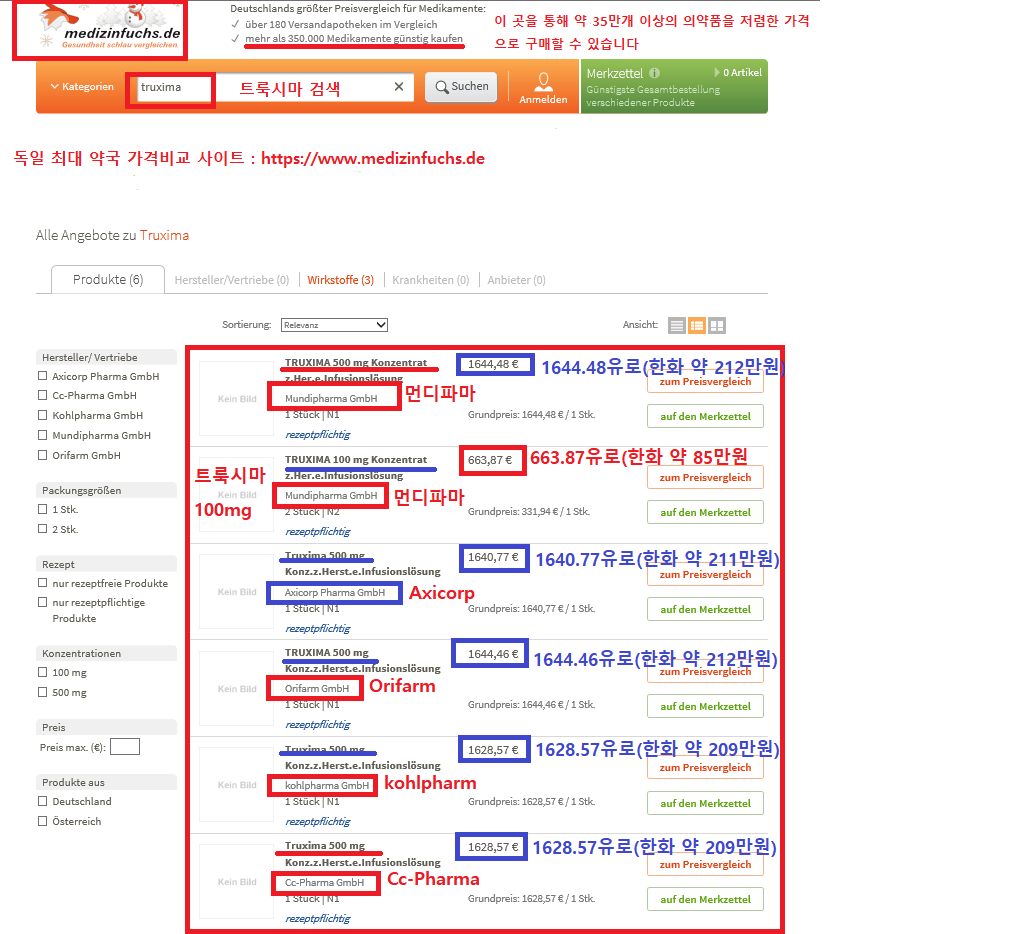
Task: Switch to Hersteller/Vertriebe (0) tab
Action: pyautogui.click(x=232, y=280)
